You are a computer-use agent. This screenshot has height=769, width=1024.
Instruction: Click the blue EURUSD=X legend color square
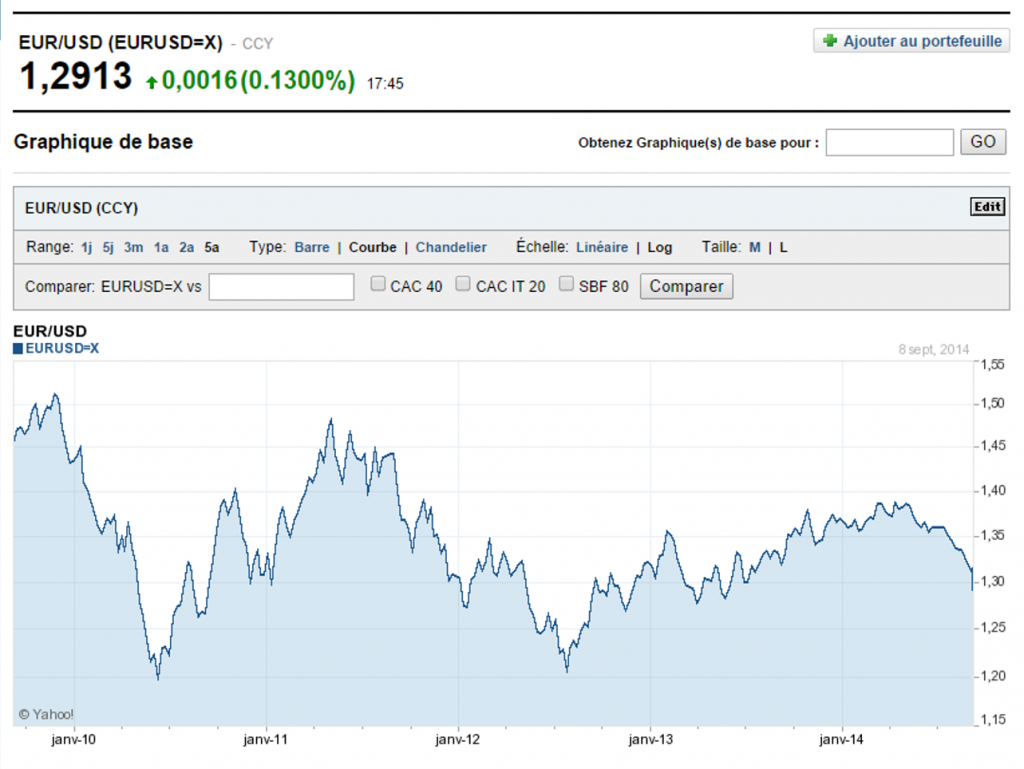pyautogui.click(x=18, y=349)
